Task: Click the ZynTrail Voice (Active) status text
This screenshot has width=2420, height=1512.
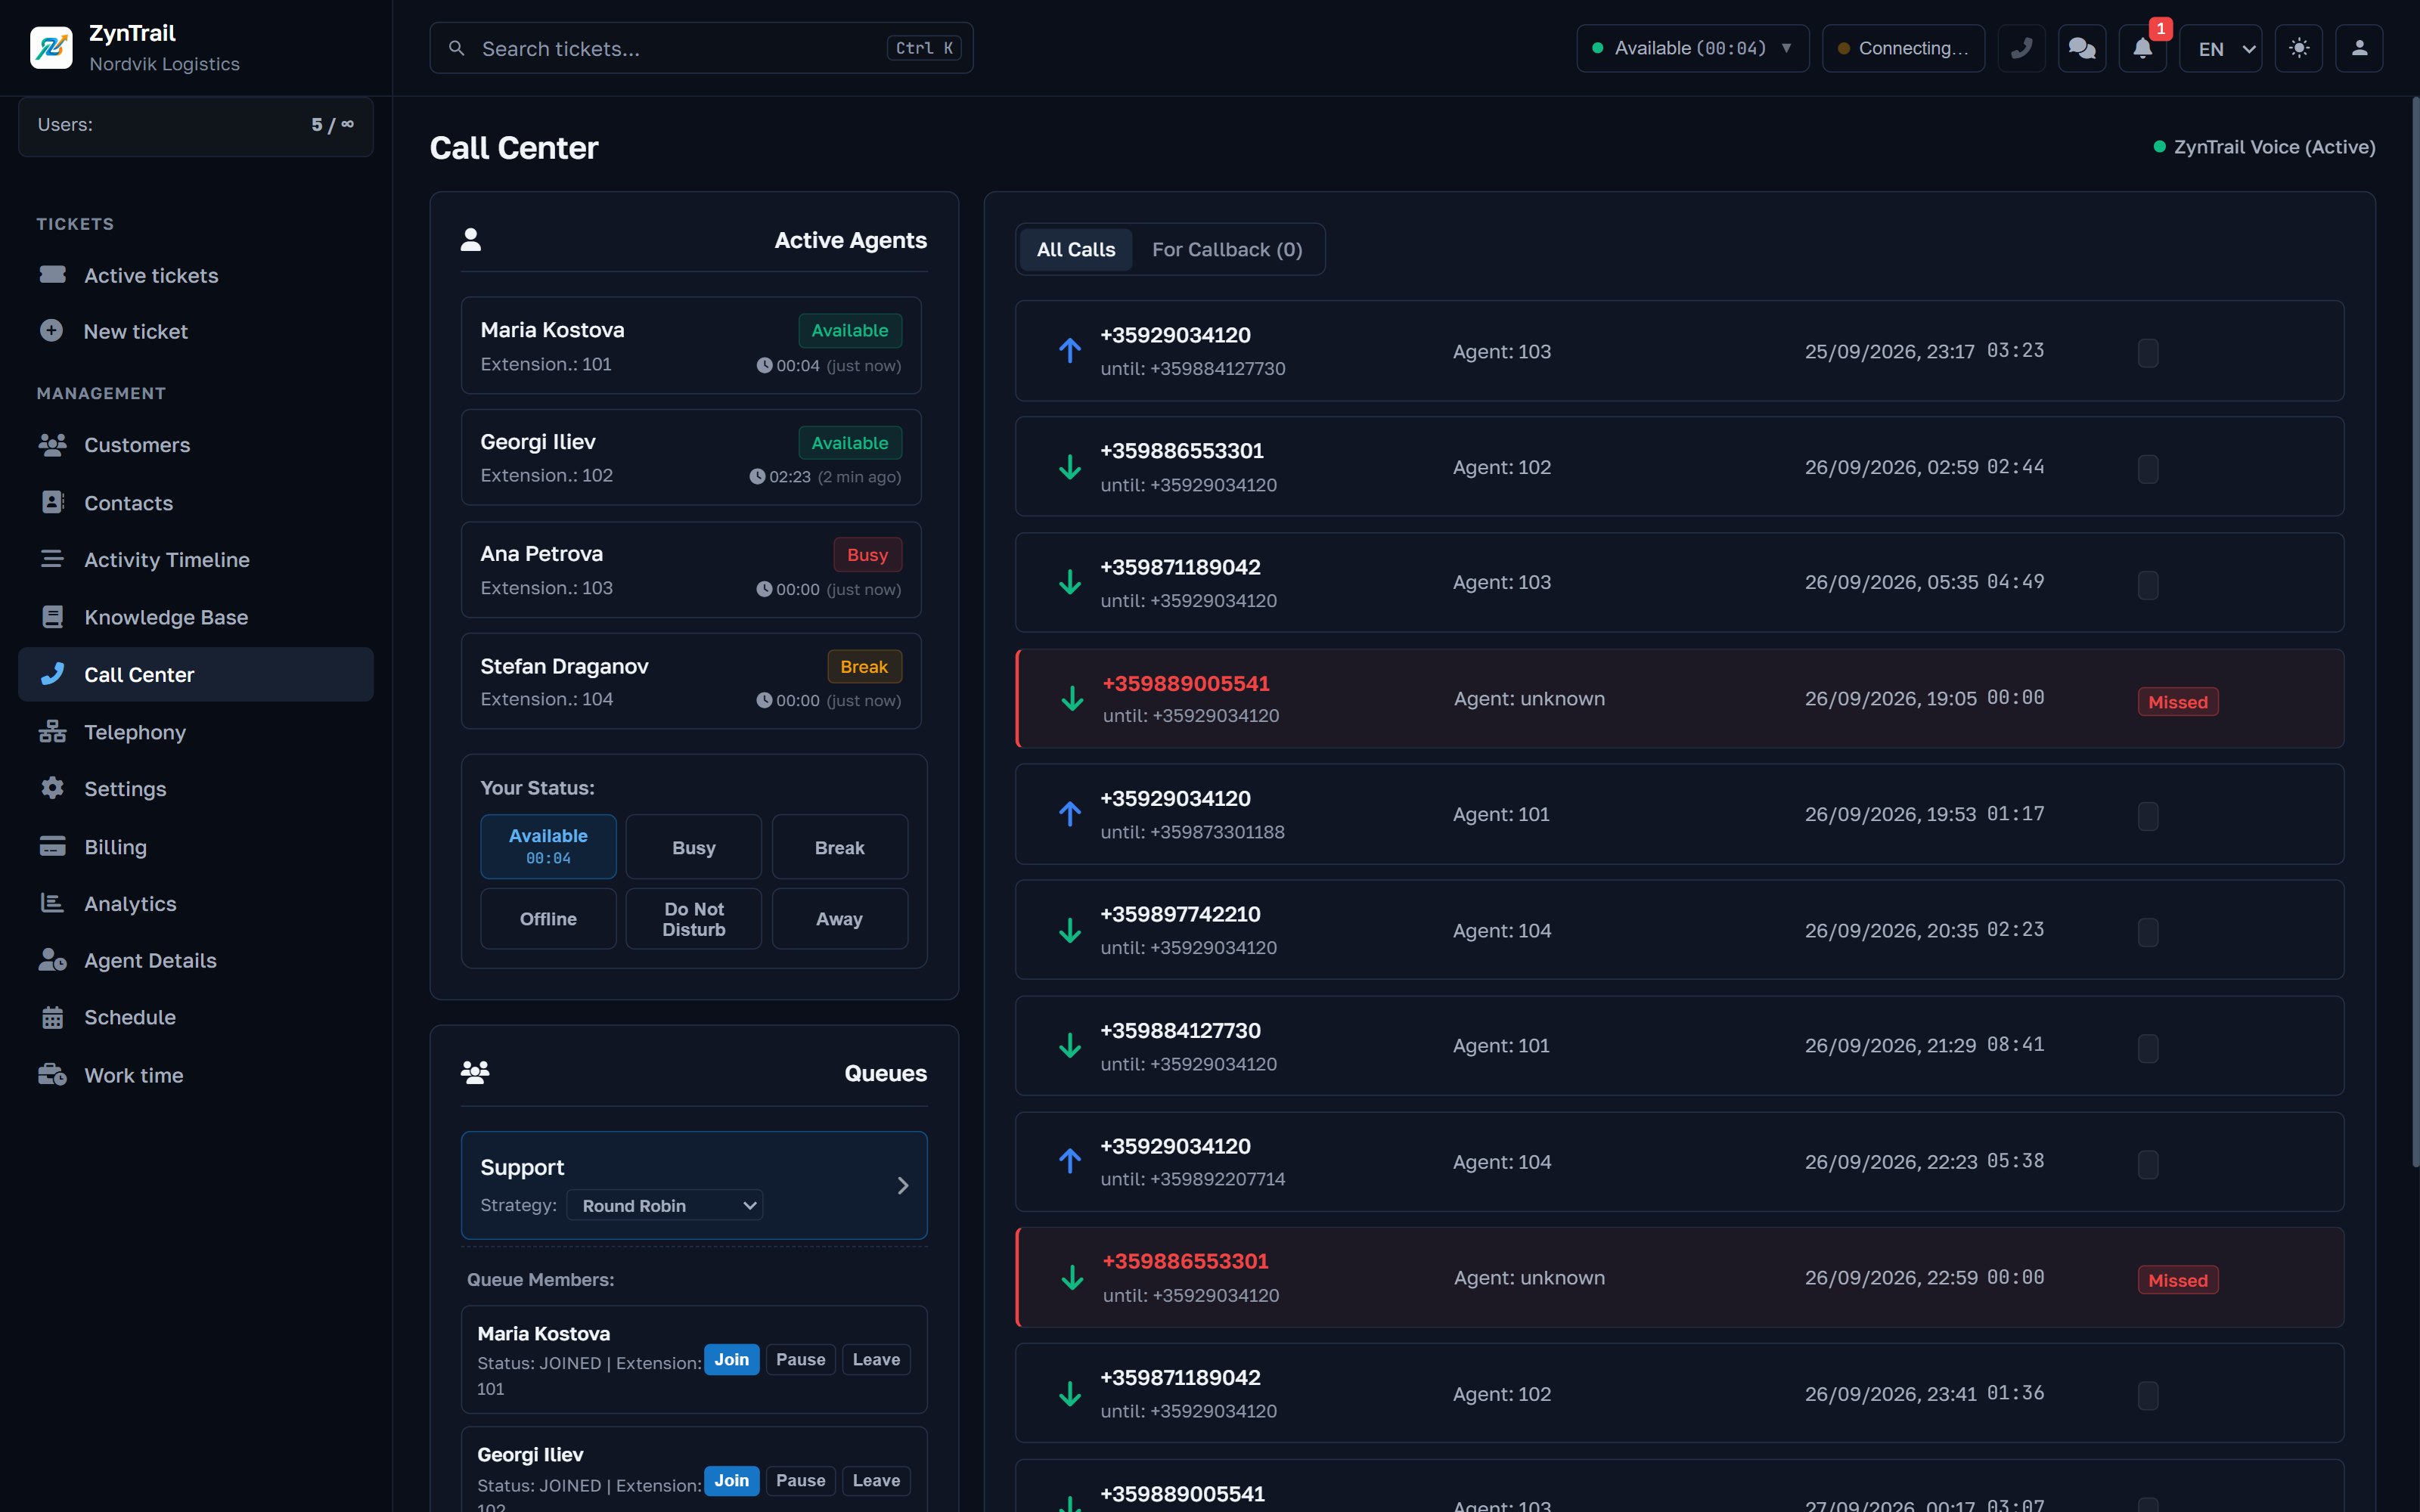Action: click(x=2274, y=147)
